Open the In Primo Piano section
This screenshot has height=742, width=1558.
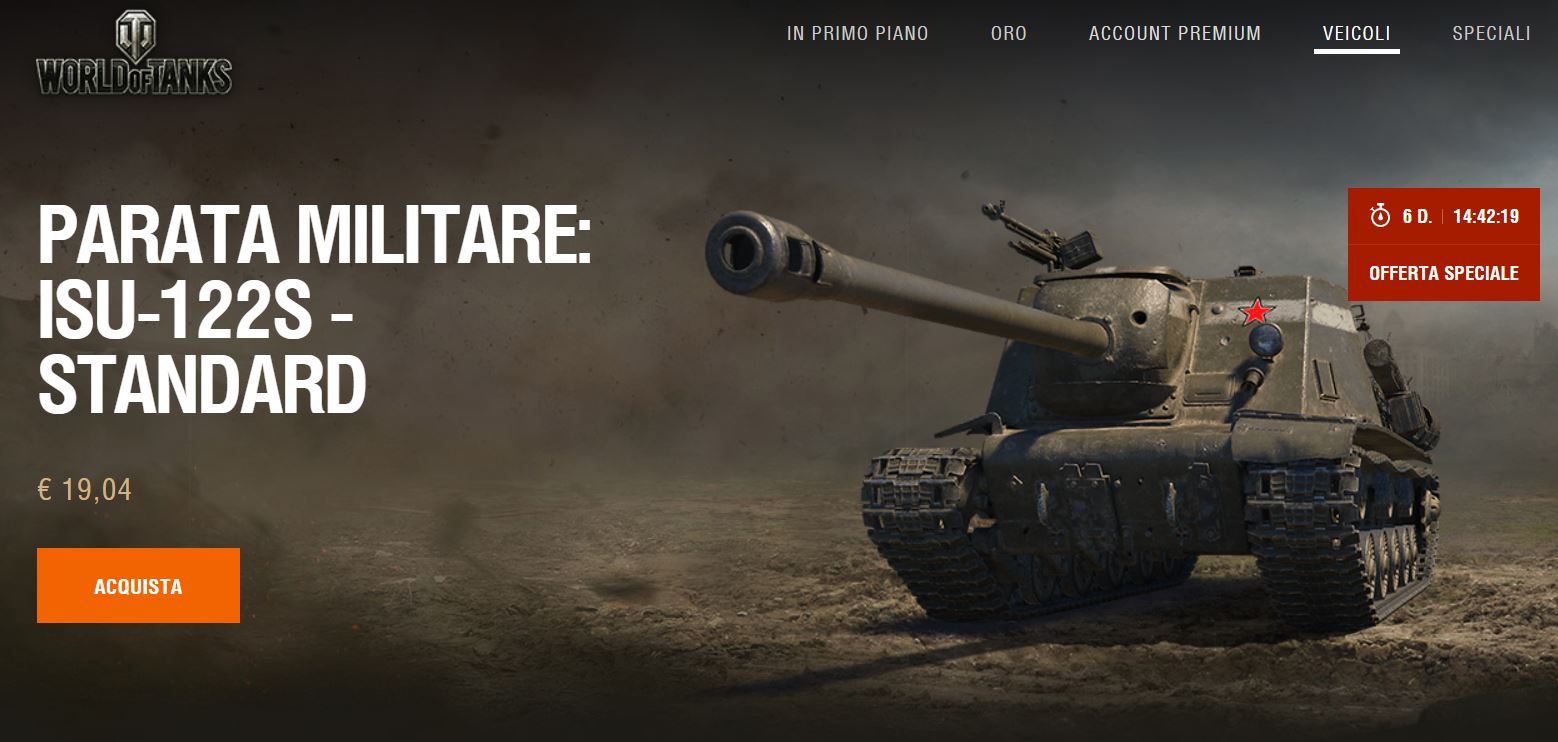pos(858,33)
